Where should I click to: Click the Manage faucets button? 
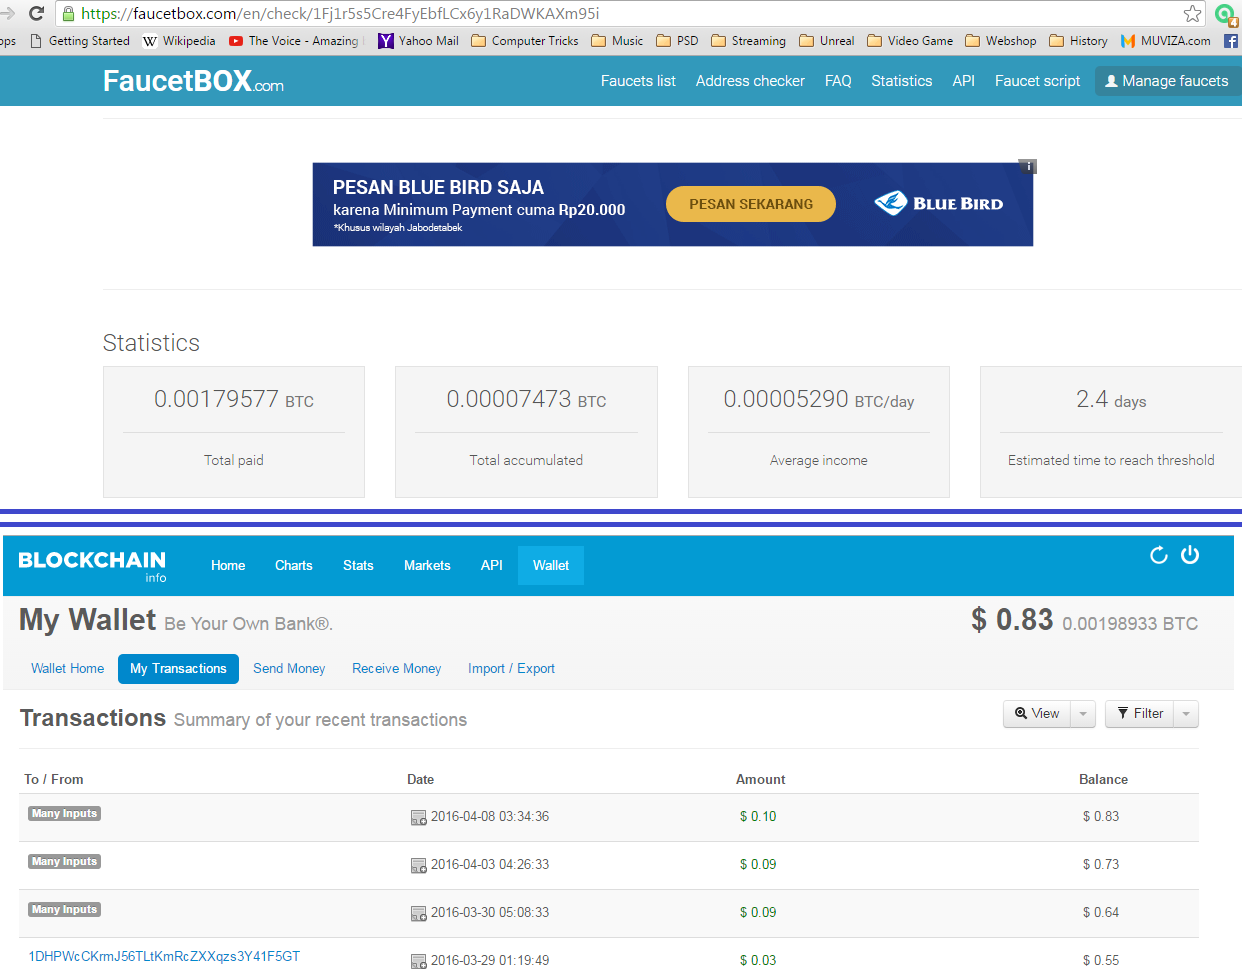point(1167,81)
